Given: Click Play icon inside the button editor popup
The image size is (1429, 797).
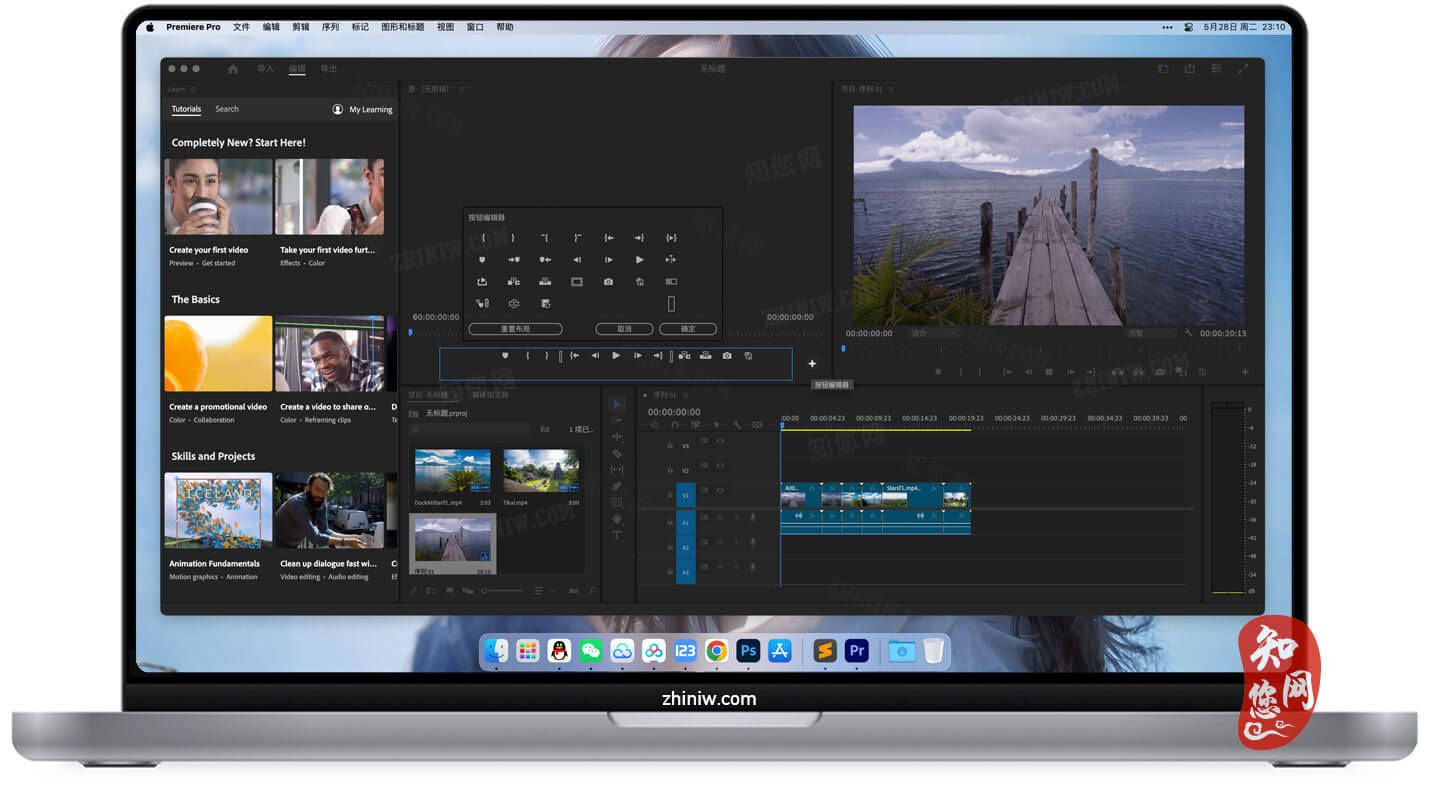Looking at the screenshot, I should pyautogui.click(x=639, y=260).
